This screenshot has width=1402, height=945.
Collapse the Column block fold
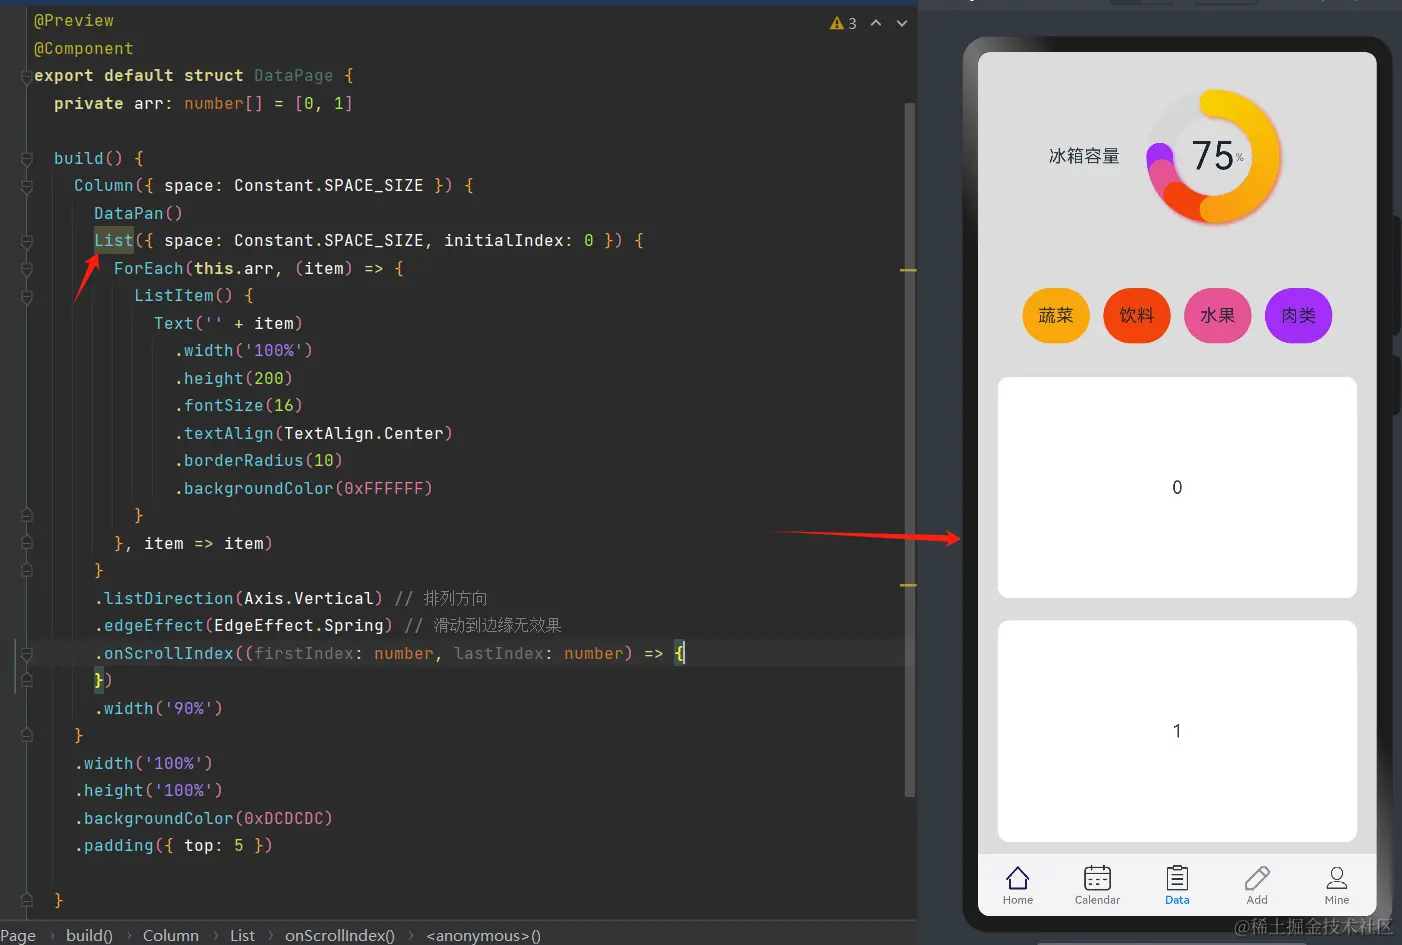pos(27,187)
